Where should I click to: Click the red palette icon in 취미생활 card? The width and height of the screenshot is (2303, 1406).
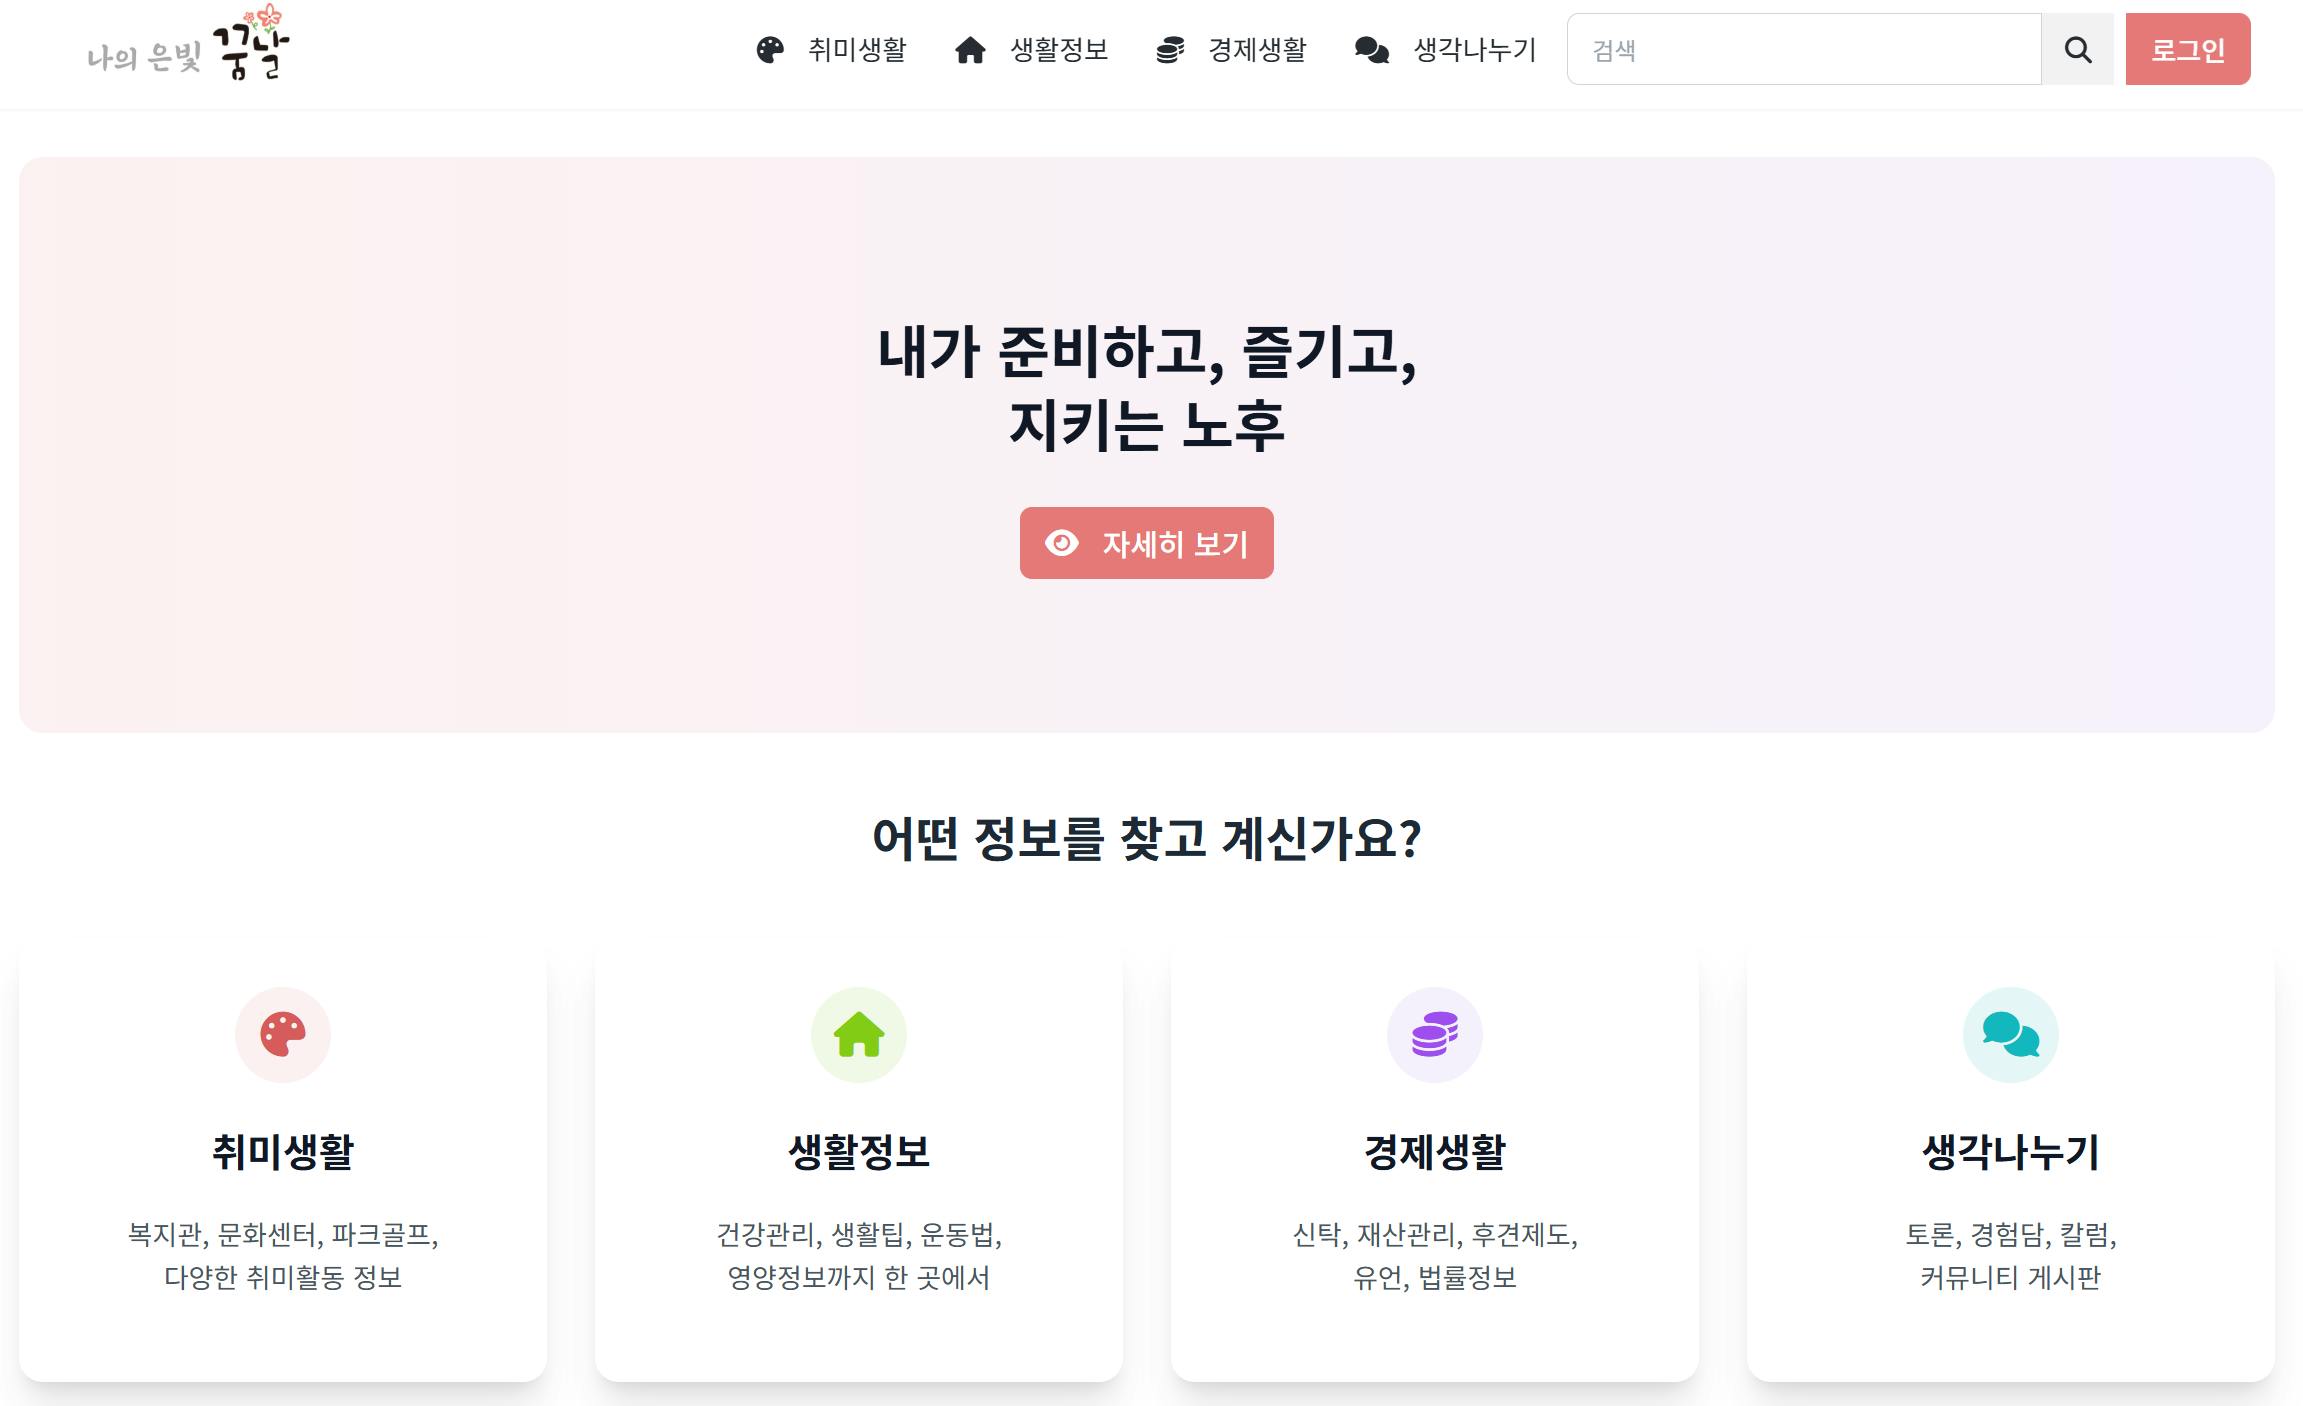click(x=283, y=1034)
